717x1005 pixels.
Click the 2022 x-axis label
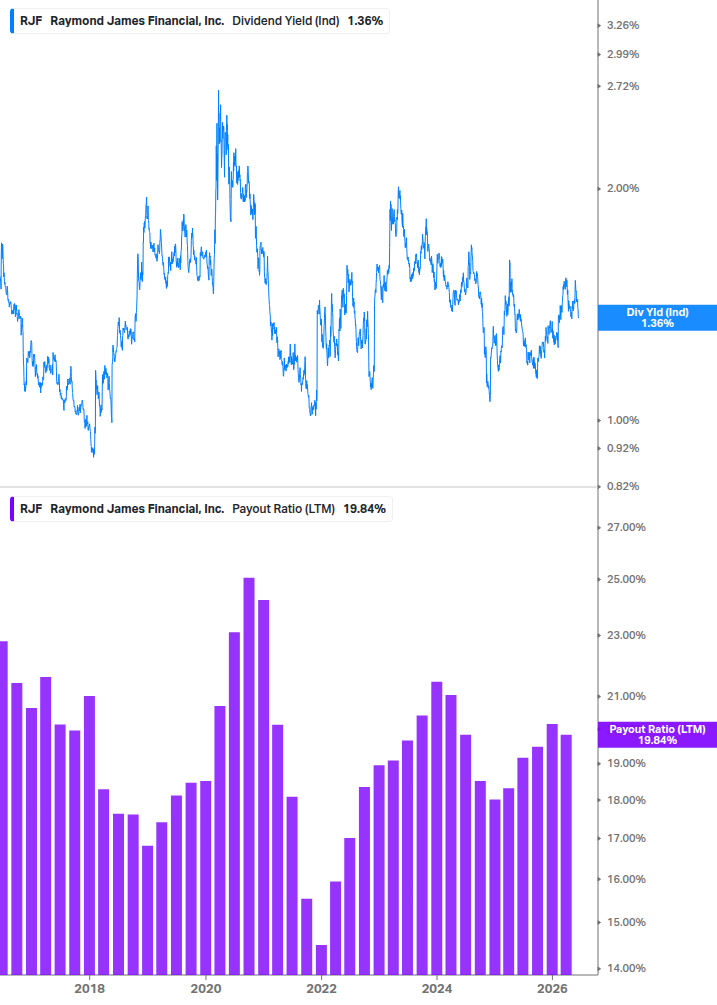[x=321, y=988]
